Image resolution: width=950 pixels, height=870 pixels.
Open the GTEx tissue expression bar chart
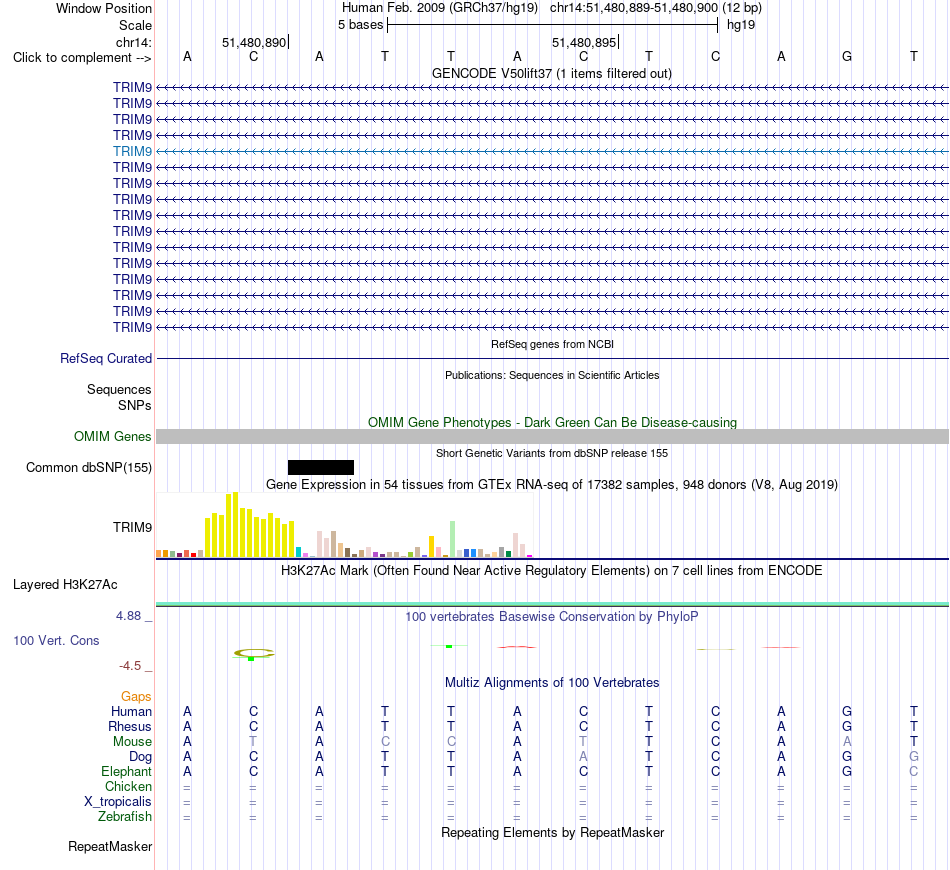point(344,525)
